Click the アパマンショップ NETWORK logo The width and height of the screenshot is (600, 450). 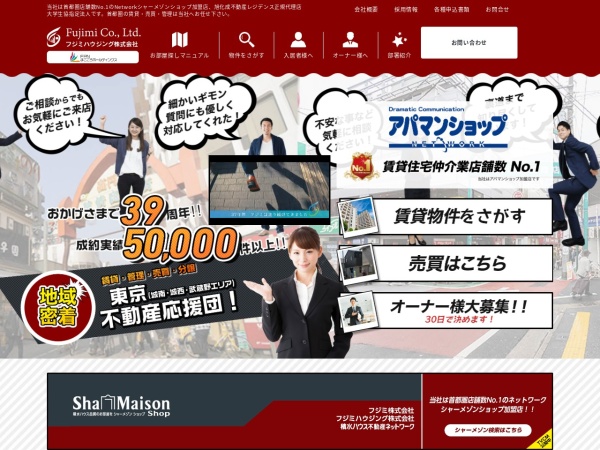pos(448,128)
